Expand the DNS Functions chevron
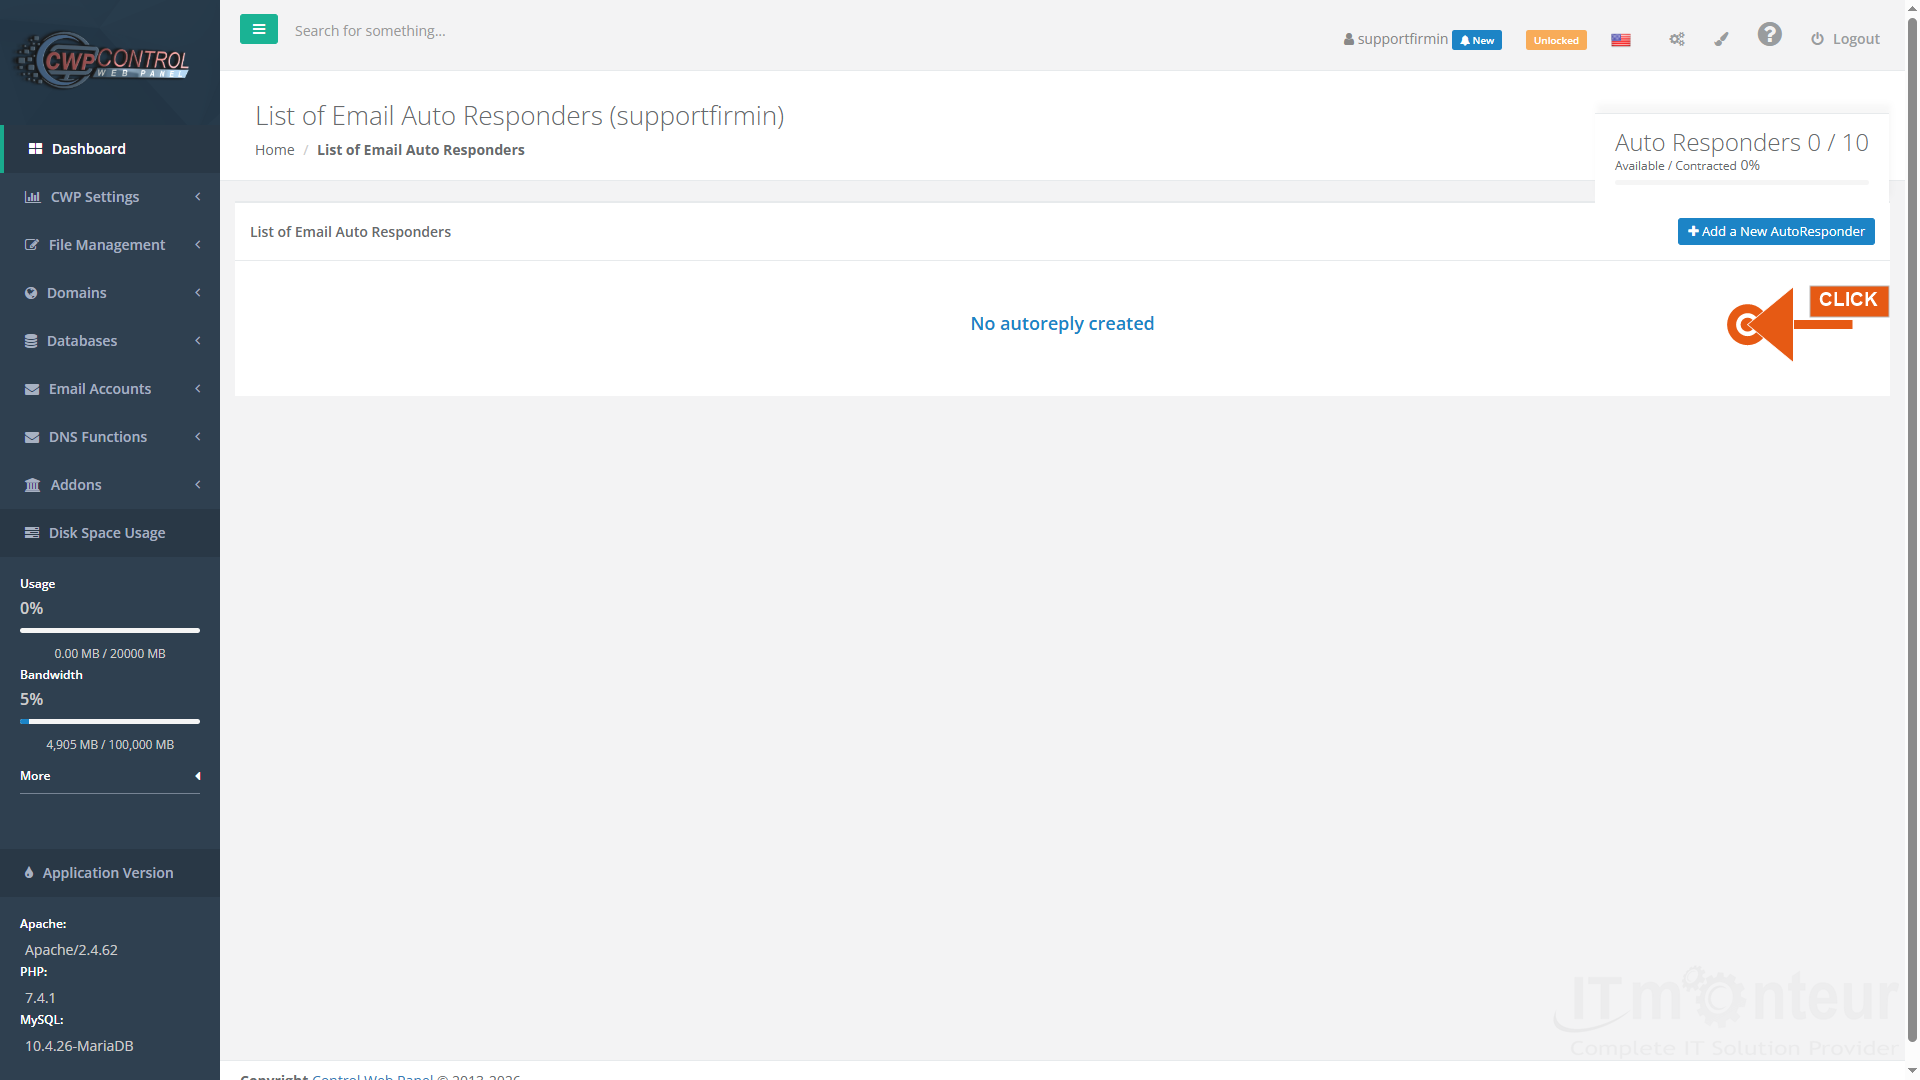The image size is (1920, 1080). [x=198, y=437]
